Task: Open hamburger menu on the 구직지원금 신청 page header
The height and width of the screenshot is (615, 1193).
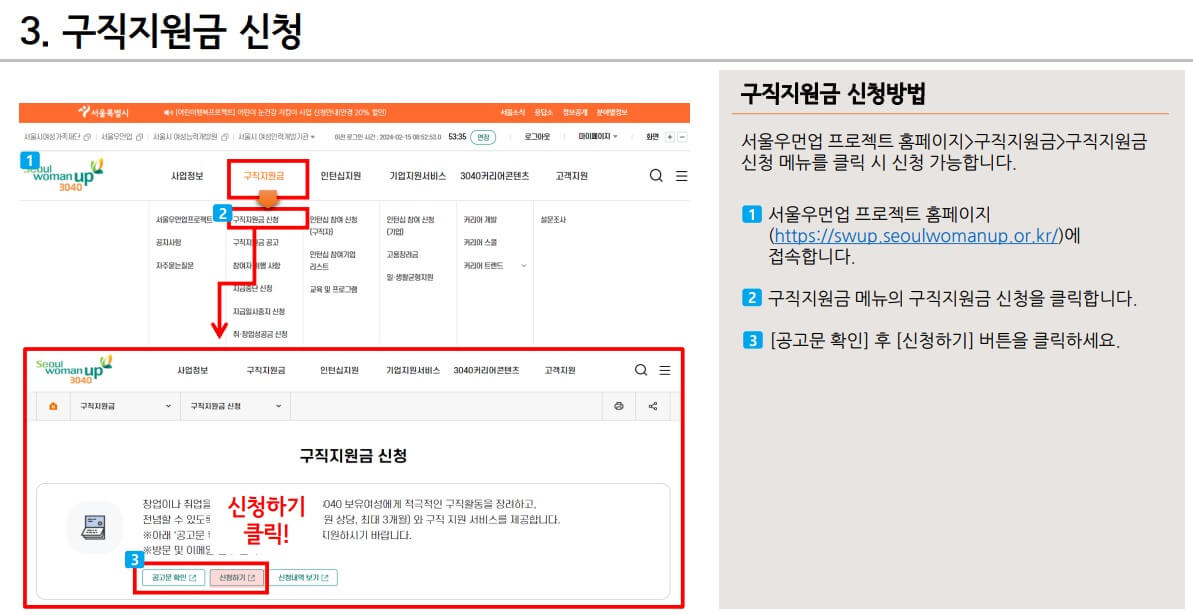Action: 665,370
